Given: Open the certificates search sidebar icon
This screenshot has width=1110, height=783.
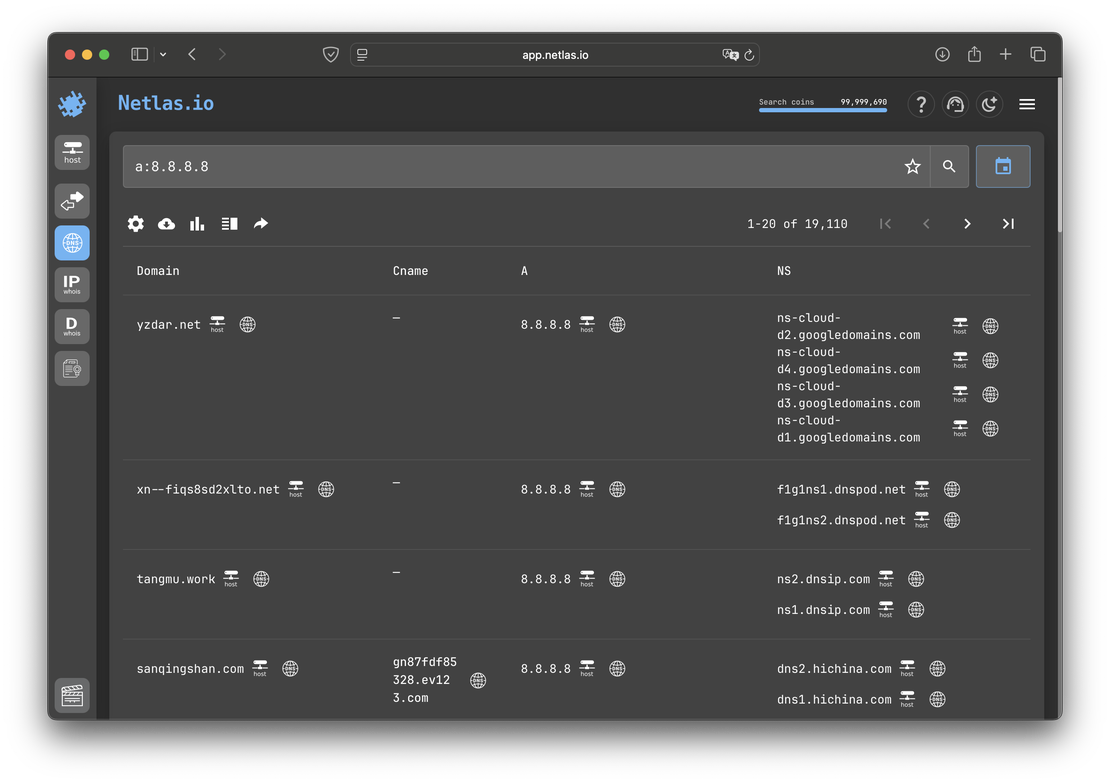Looking at the screenshot, I should point(72,369).
